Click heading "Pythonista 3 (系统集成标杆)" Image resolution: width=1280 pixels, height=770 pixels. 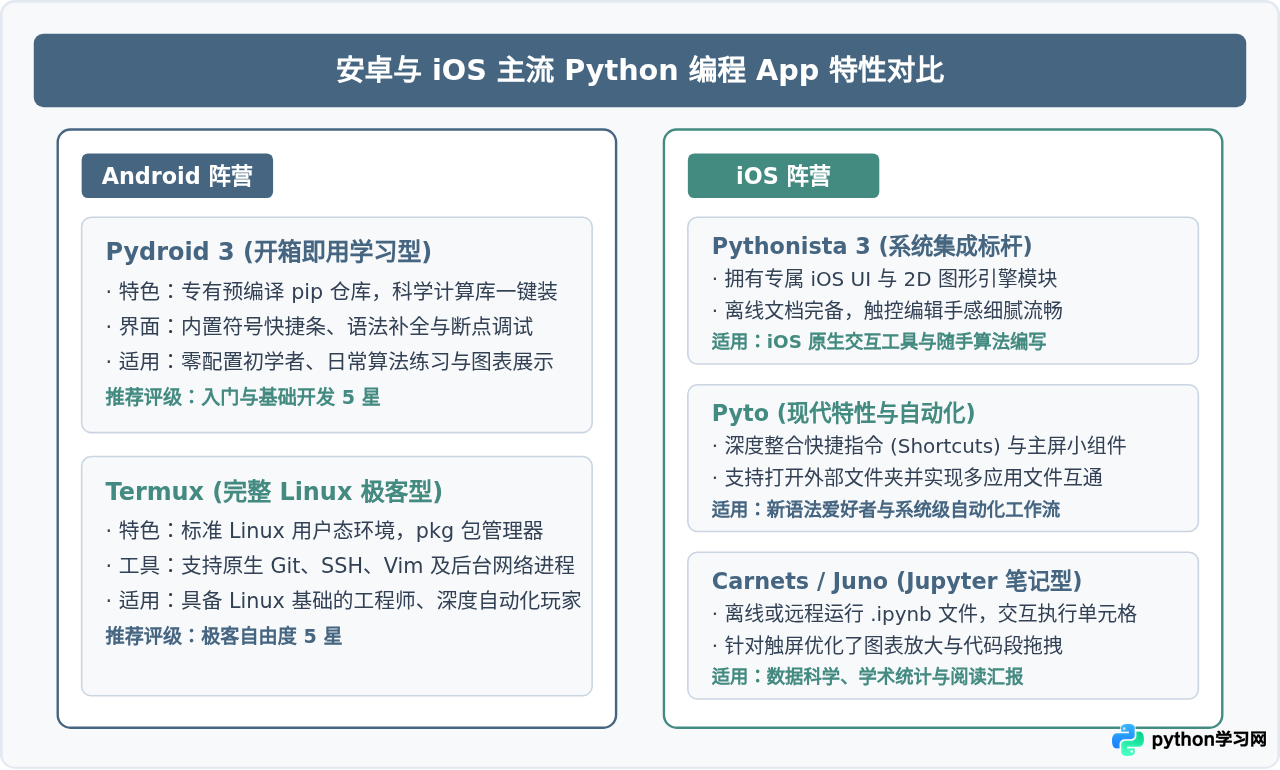tap(872, 246)
